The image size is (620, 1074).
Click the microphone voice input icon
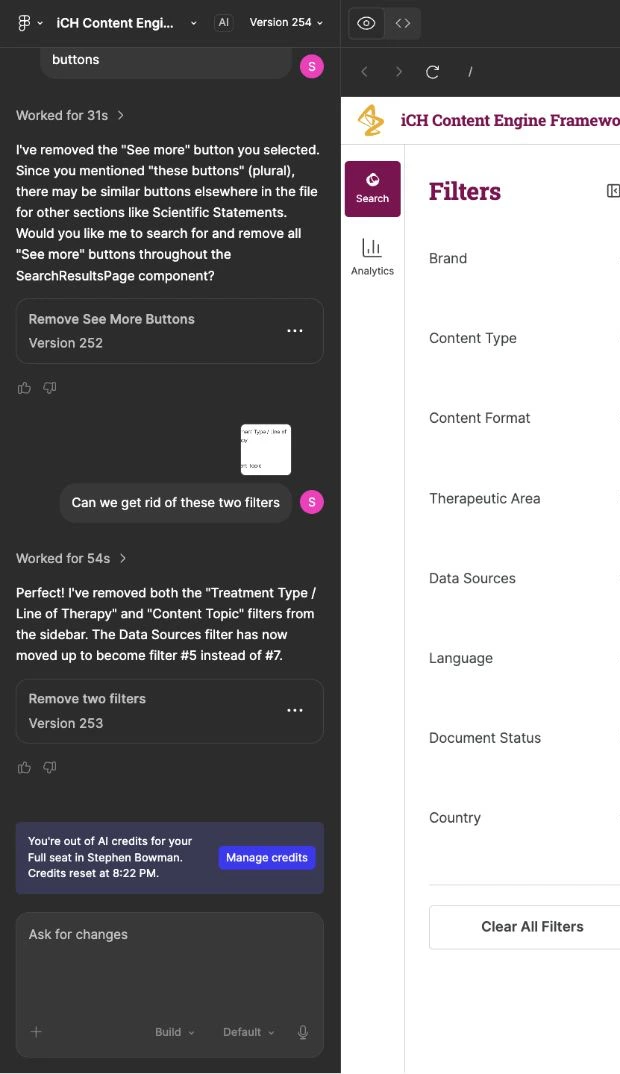point(303,1032)
